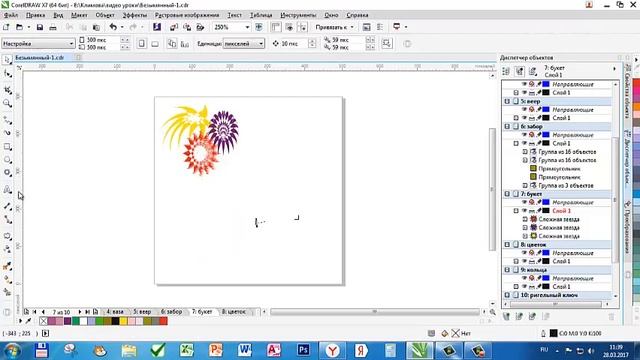
Task: Select the Rectangle tool in the toolbox
Action: click(7, 147)
